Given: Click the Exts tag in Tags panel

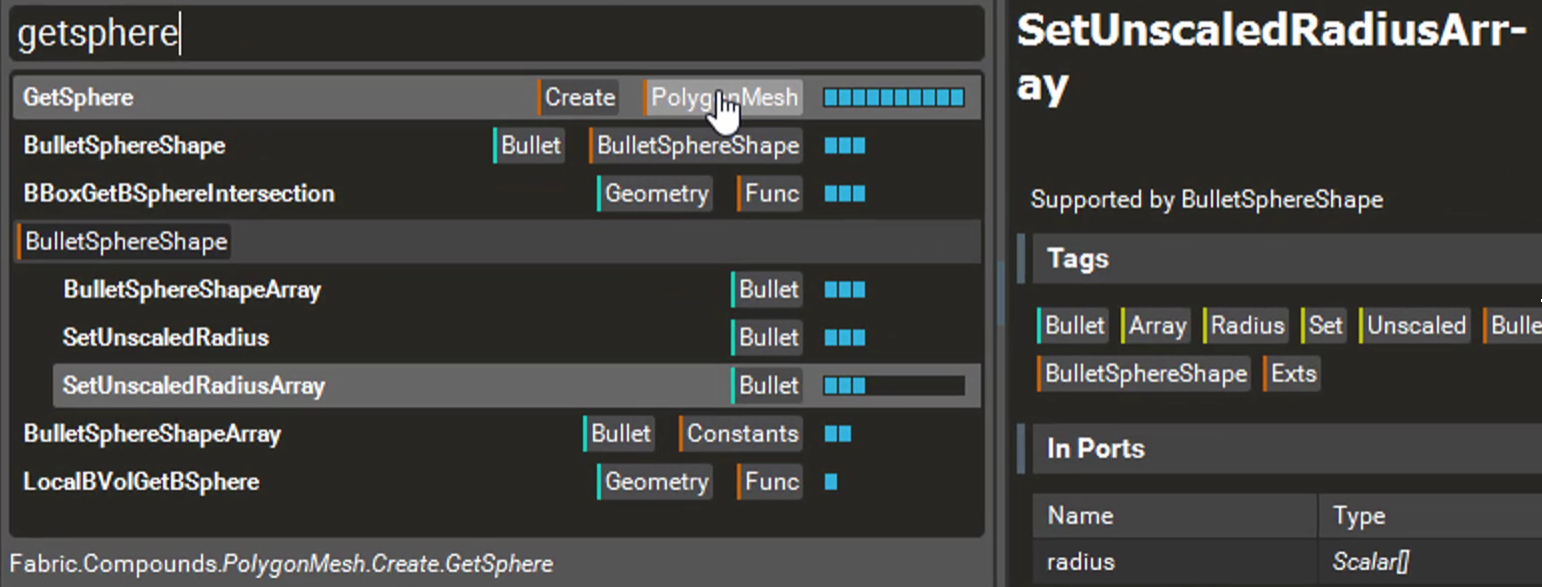Looking at the screenshot, I should pos(1293,374).
